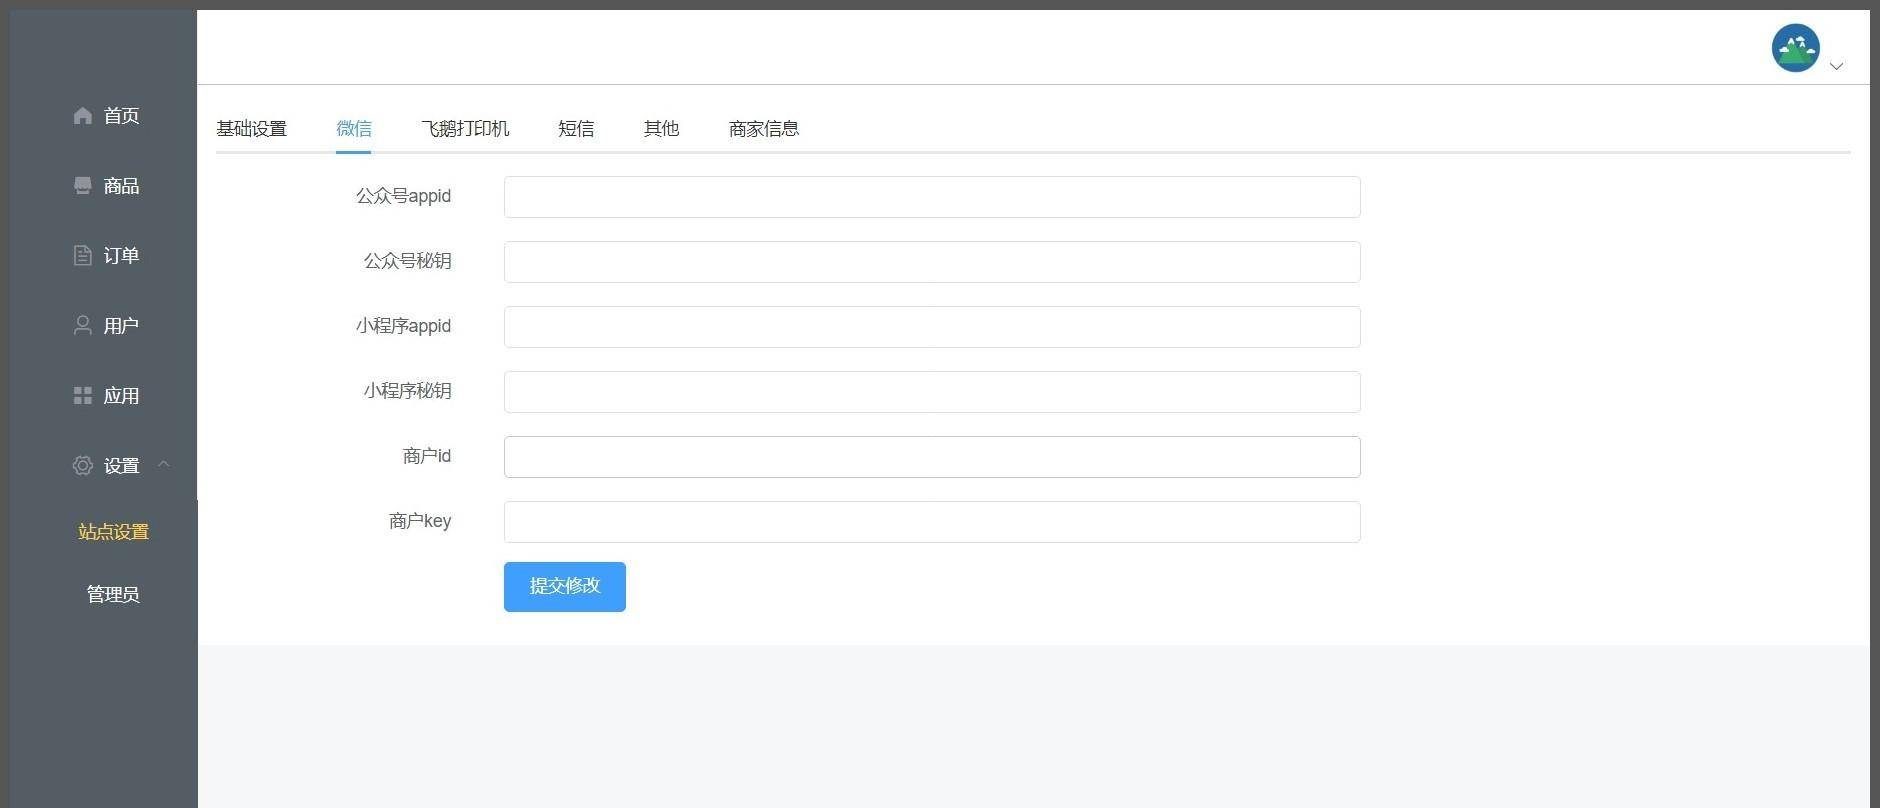Screen dimensions: 1880x808
Task: Open 管理员 in the sidebar
Action: tap(113, 595)
